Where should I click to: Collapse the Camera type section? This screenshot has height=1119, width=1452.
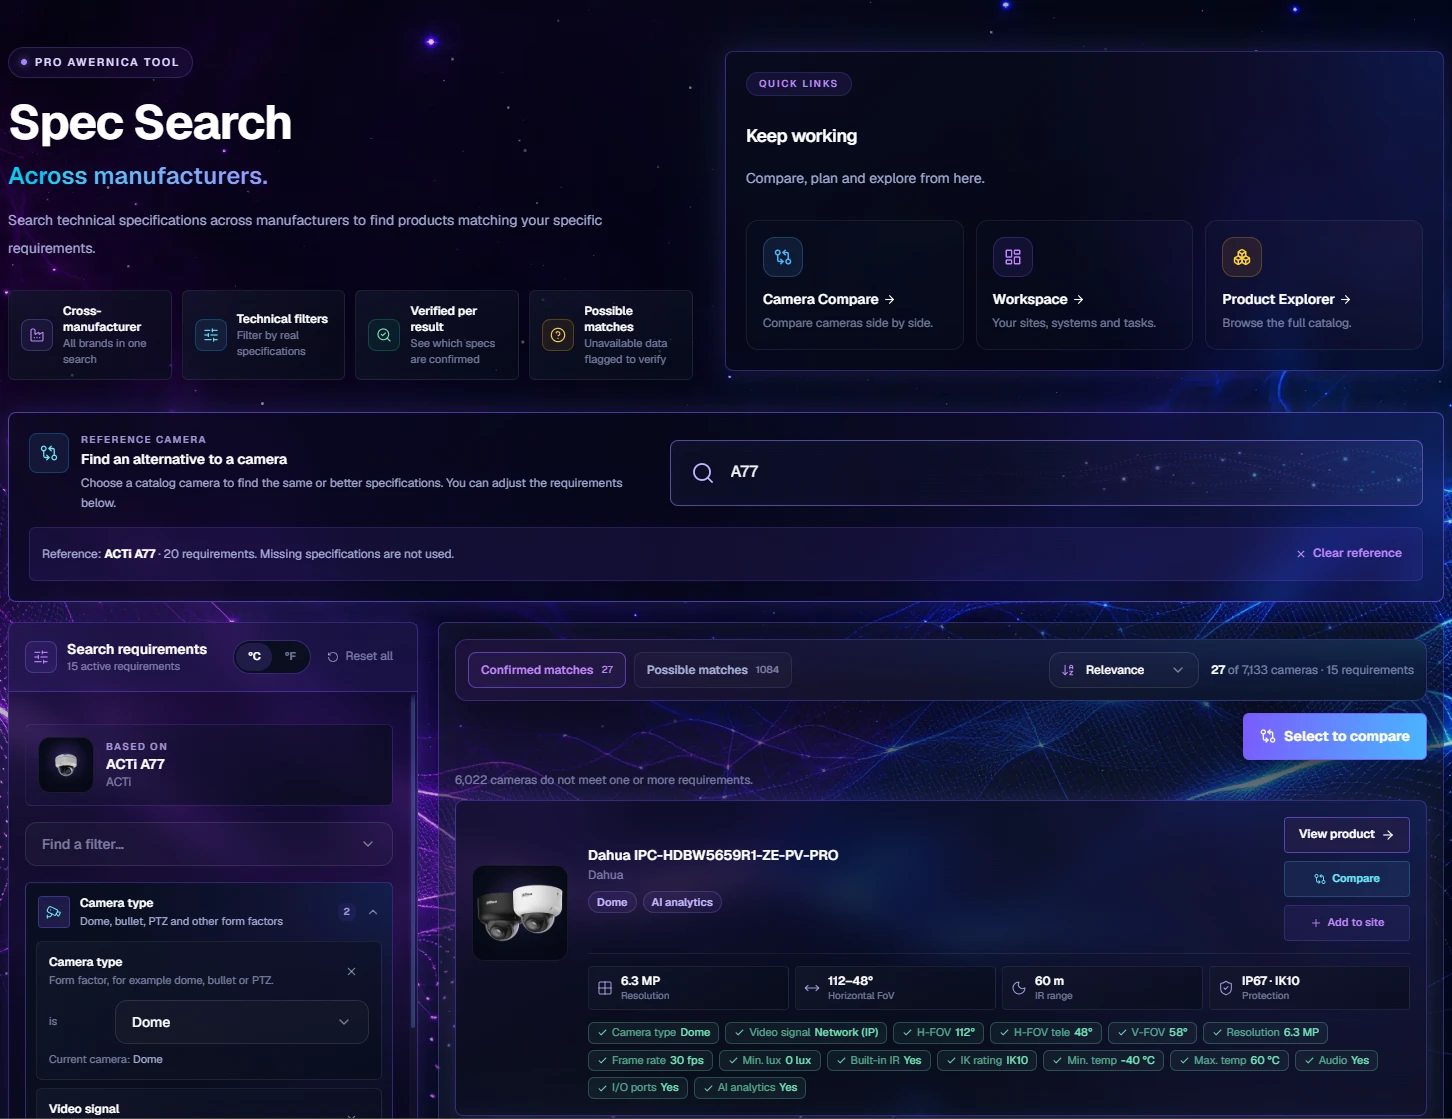tap(373, 912)
